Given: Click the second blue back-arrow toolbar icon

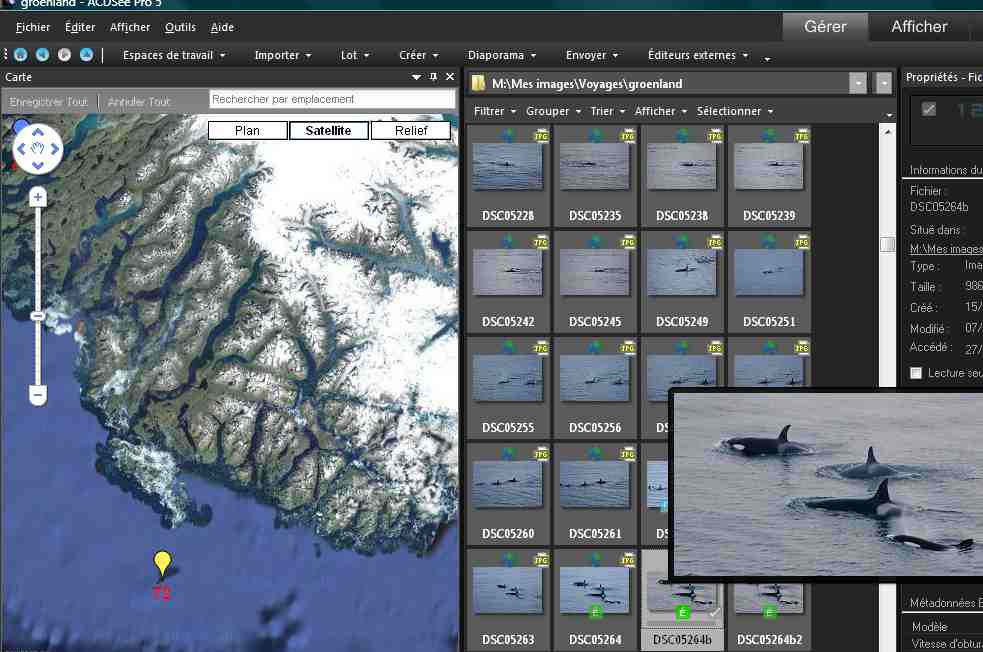Looking at the screenshot, I should tap(42, 55).
